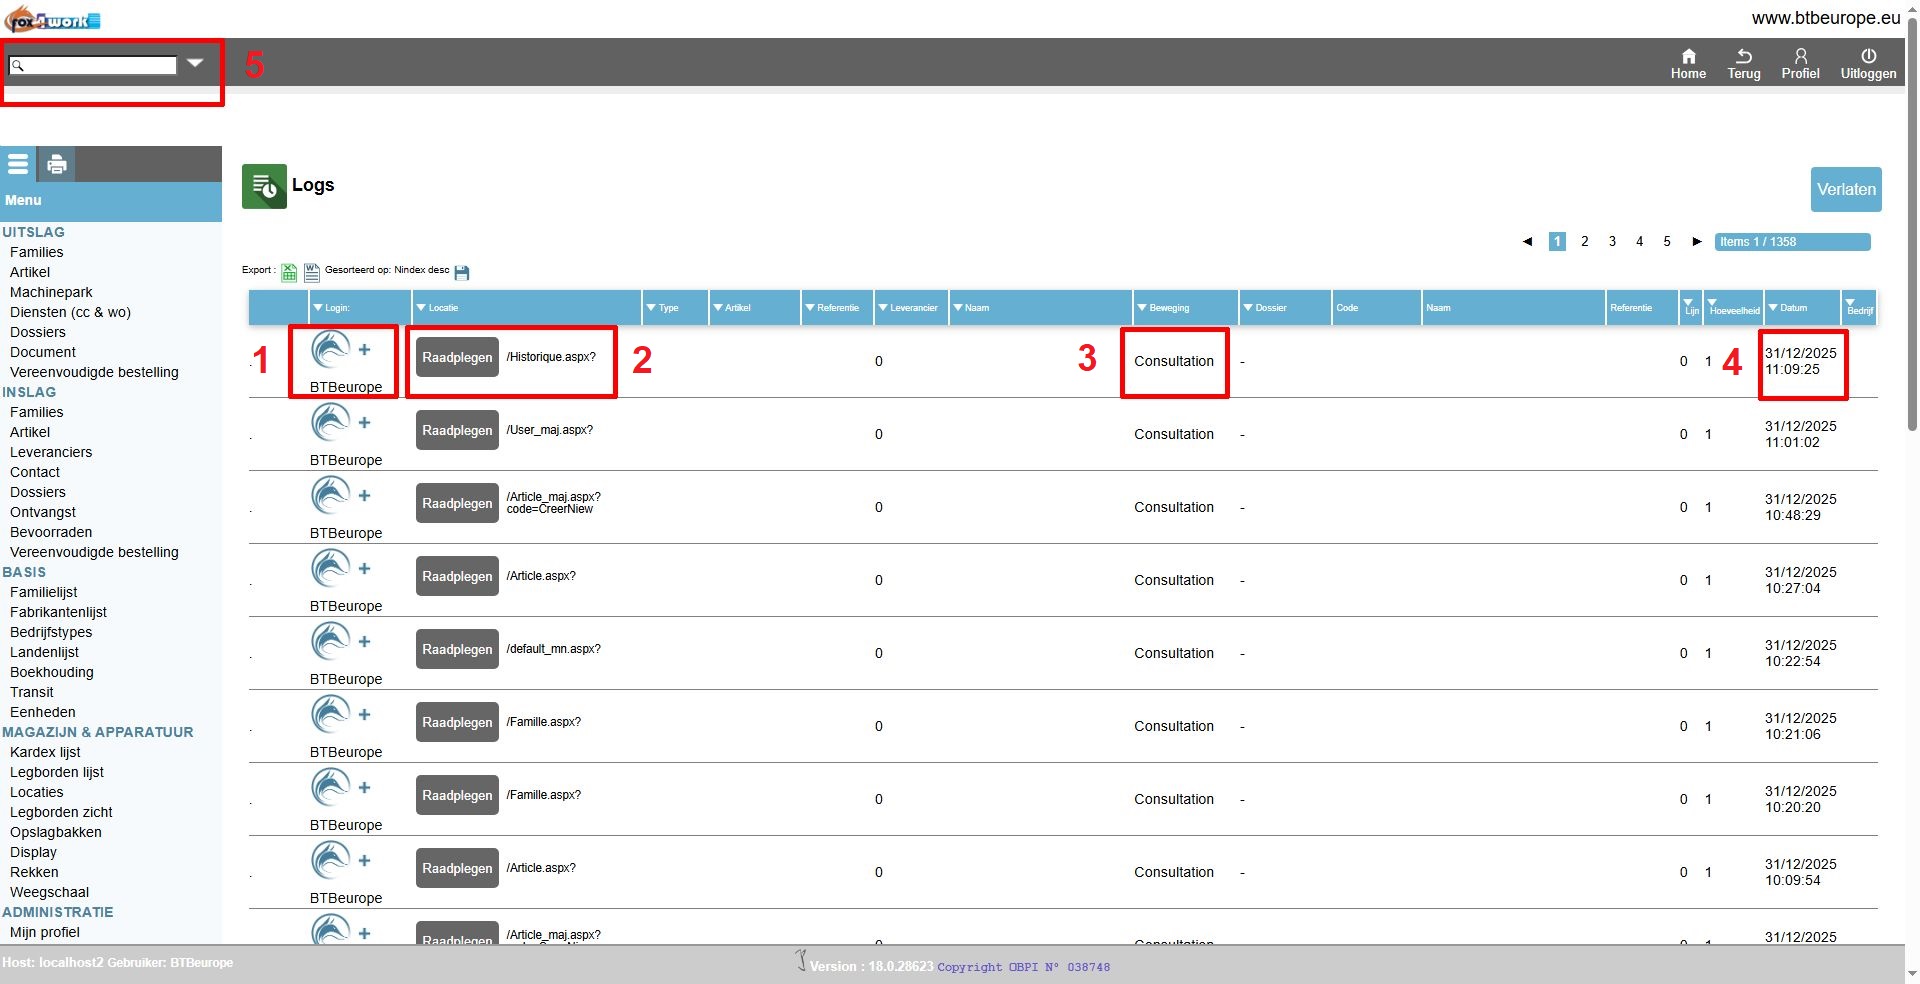The height and width of the screenshot is (984, 1920).
Task: Click the search input field
Action: [93, 65]
